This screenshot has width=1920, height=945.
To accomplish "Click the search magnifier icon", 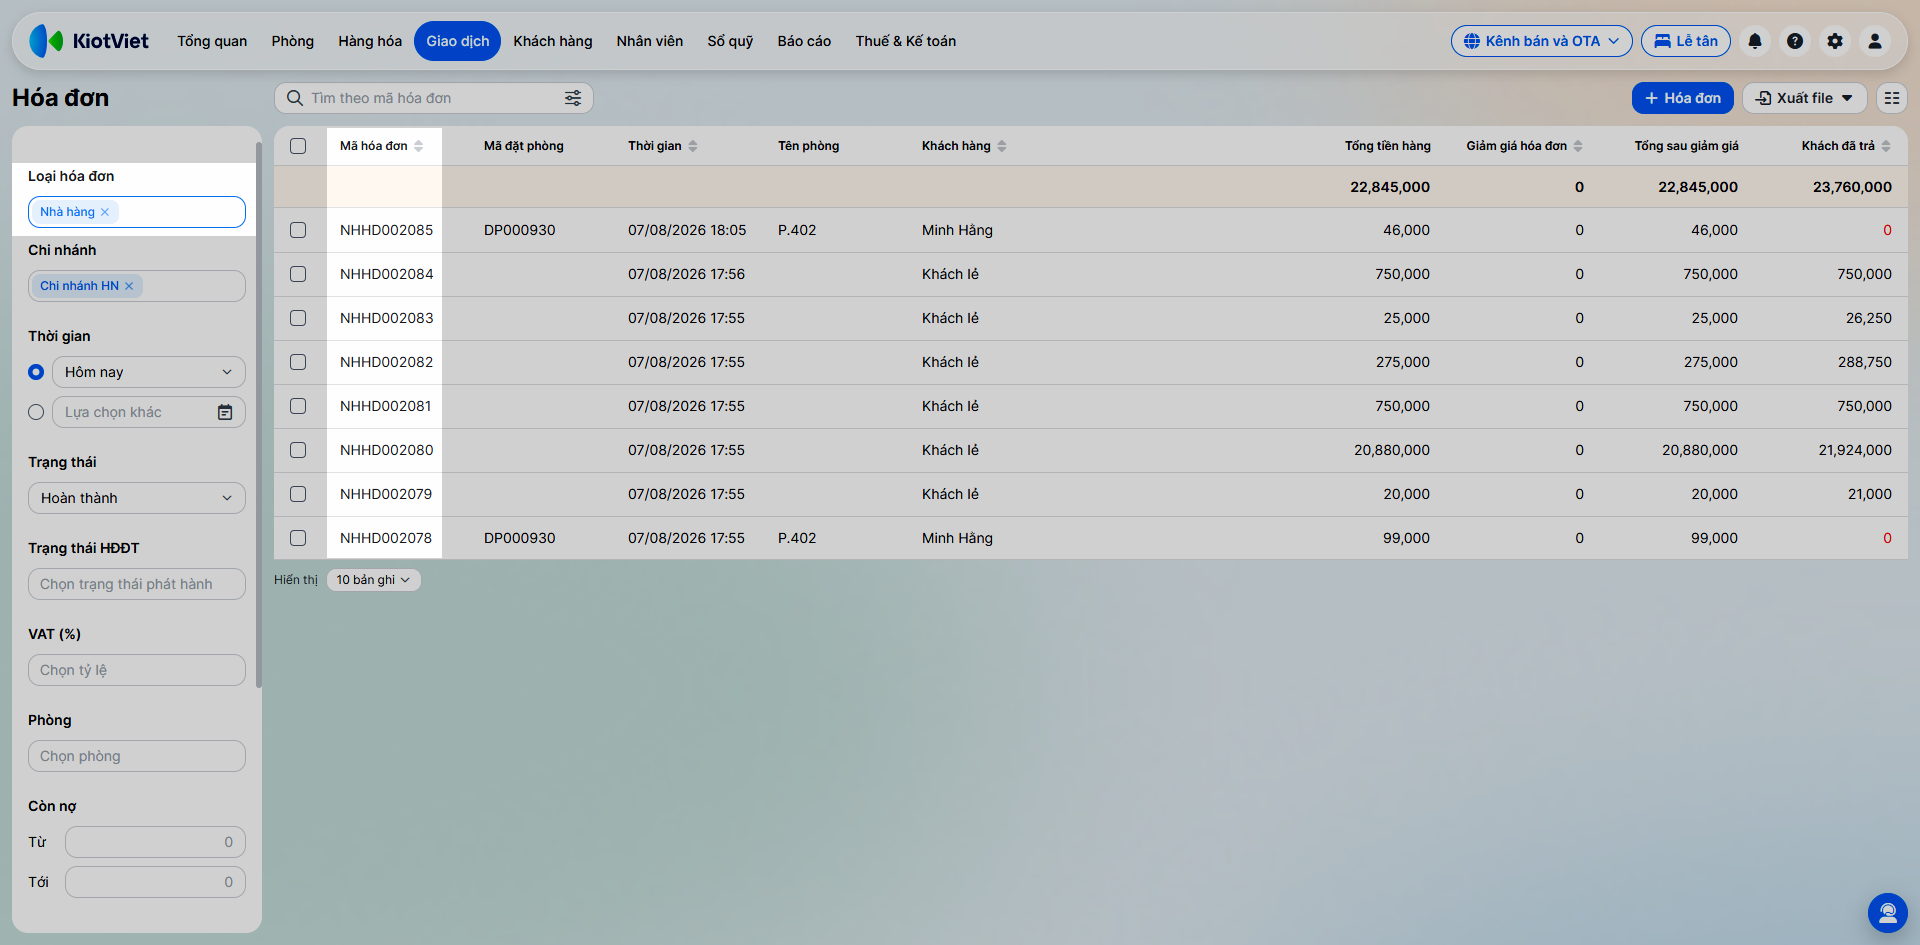I will (x=295, y=98).
